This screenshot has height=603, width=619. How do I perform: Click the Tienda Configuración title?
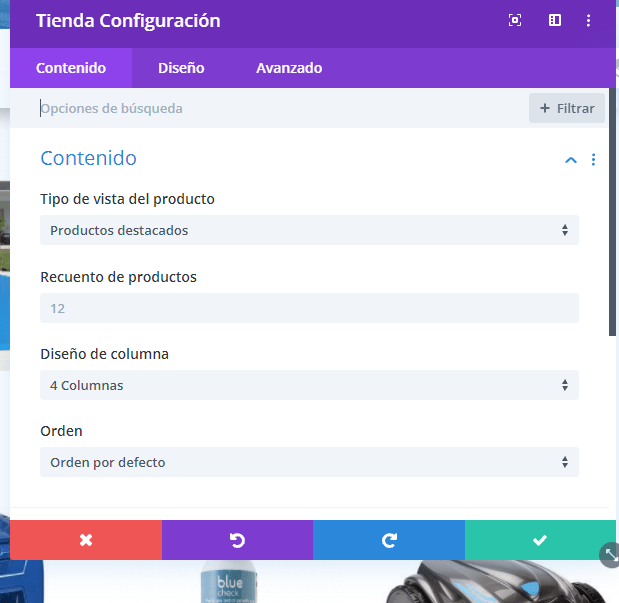point(128,21)
